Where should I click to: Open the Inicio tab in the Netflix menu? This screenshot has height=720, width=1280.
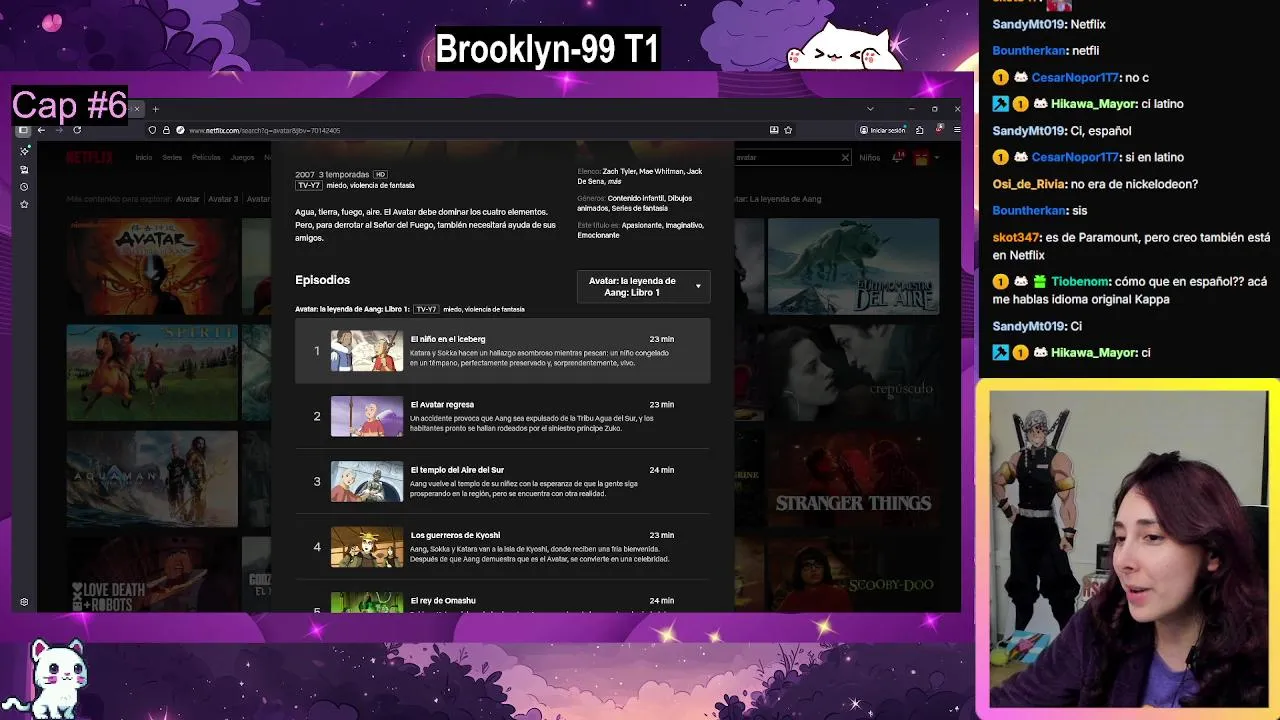click(x=144, y=157)
